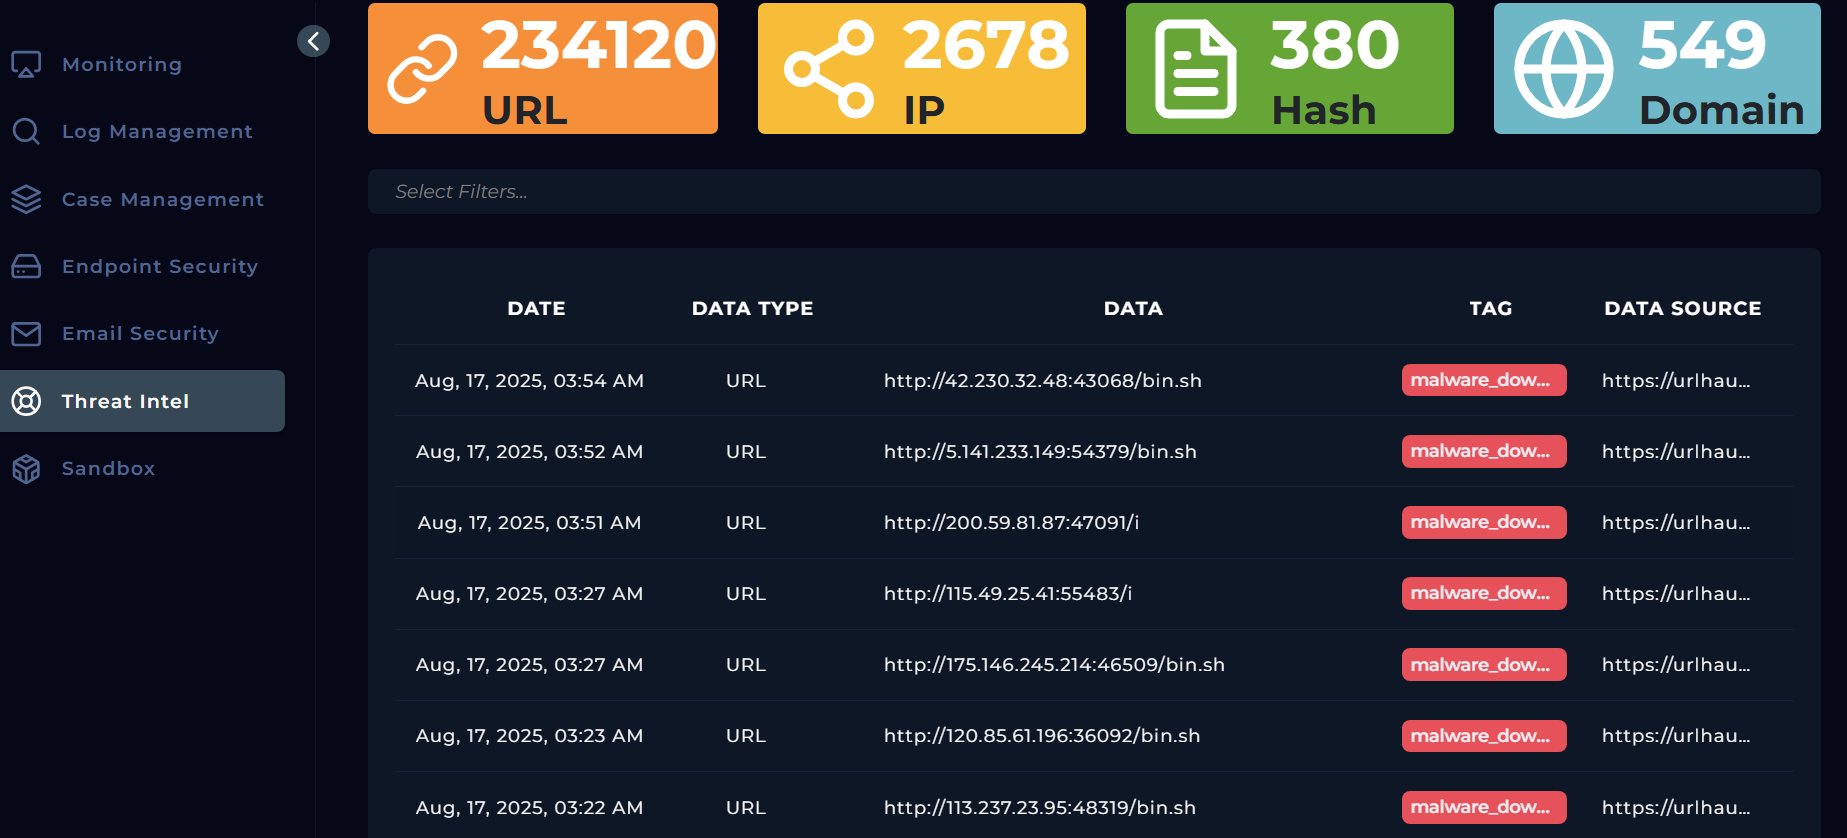Click the URL http://200.59.81.87:47091/i
This screenshot has height=838, width=1847.
[x=1011, y=523]
